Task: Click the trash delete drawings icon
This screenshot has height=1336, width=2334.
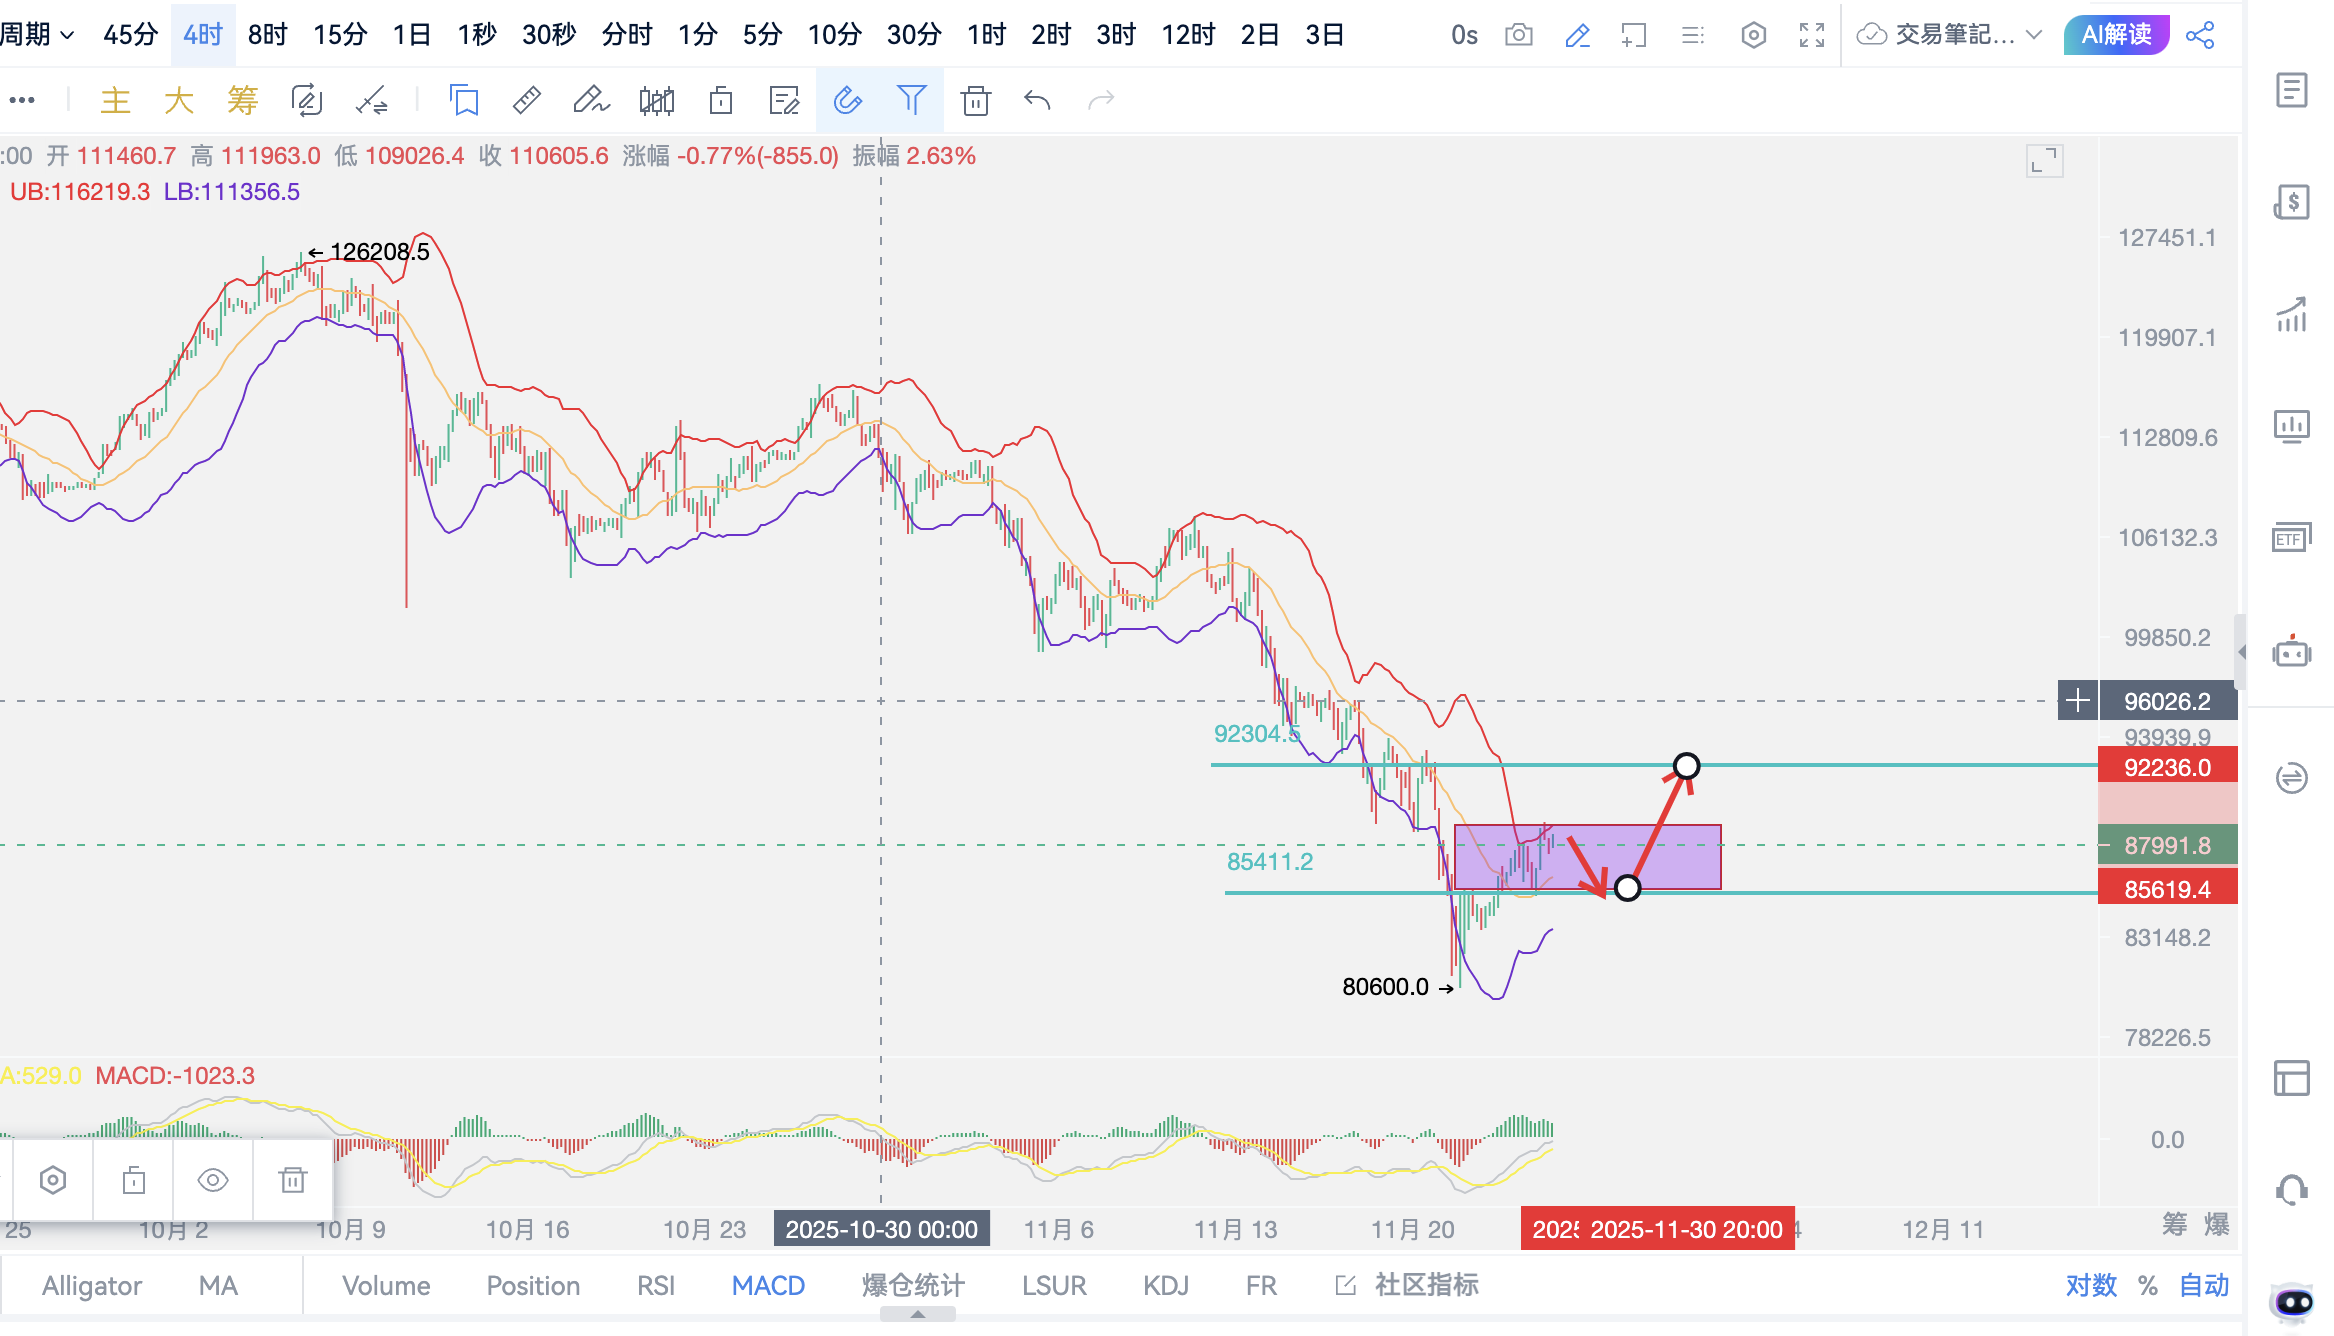Action: point(975,100)
